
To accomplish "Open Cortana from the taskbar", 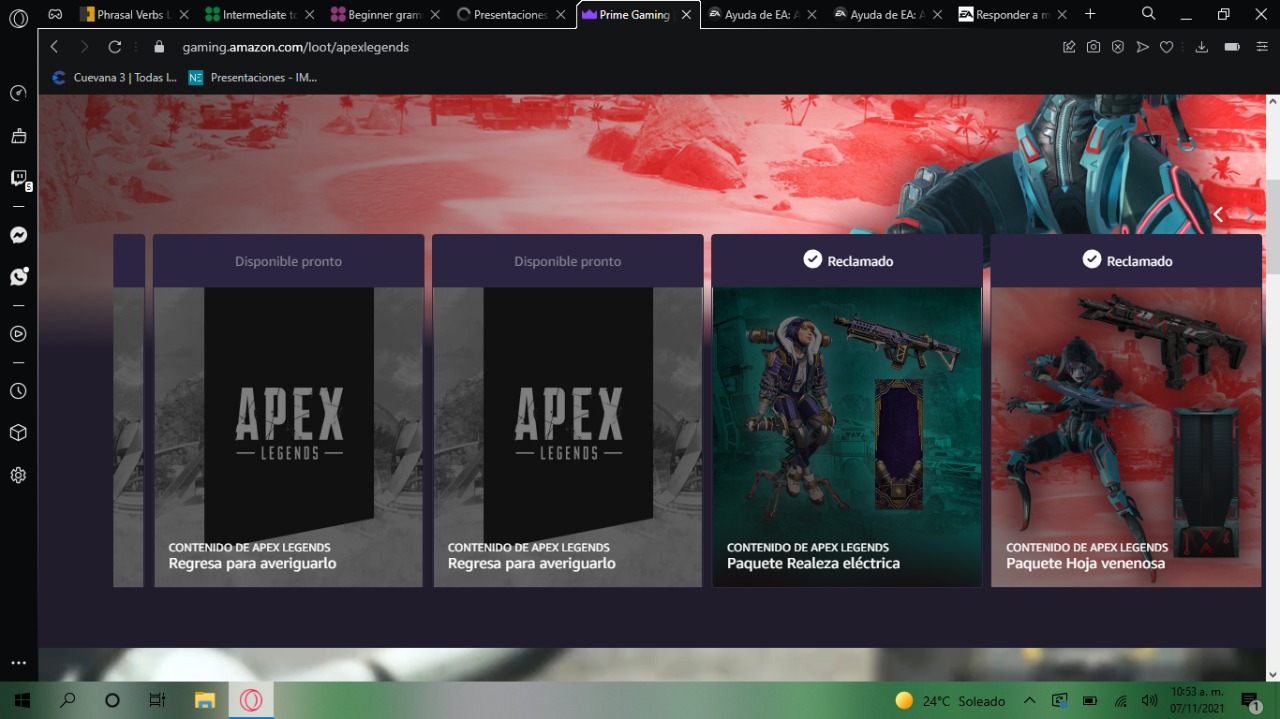I will (x=112, y=700).
